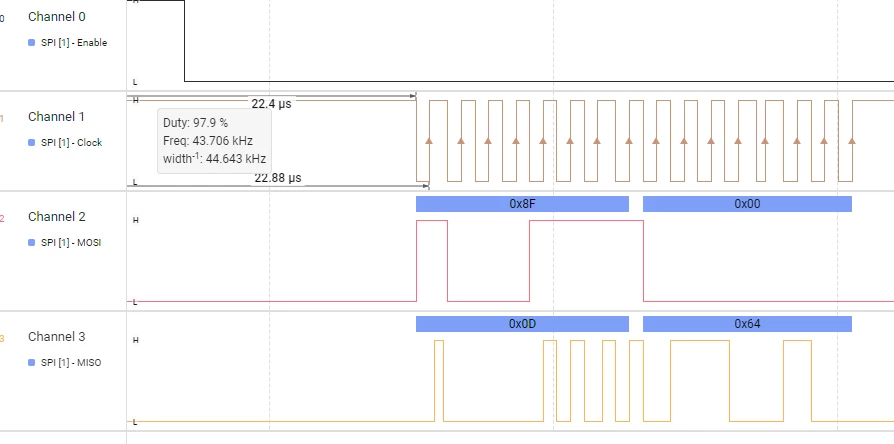Select the Channel 0 label

(56, 17)
